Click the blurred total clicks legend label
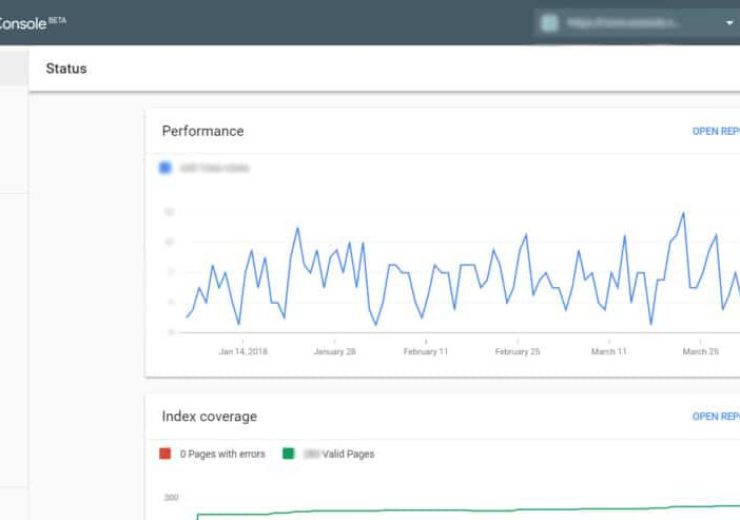The height and width of the screenshot is (520, 740). 215,168
